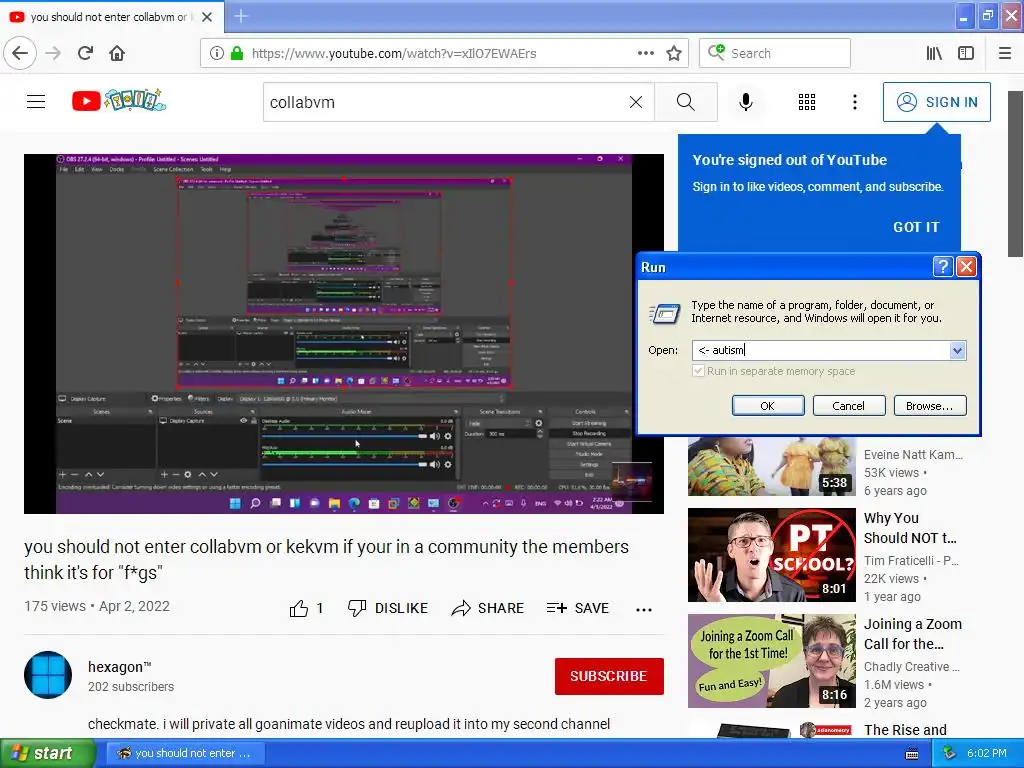Viewport: 1024px width, 768px height.
Task: Click the '175 views • Apr 2, 2022' text
Action: [x=97, y=606]
